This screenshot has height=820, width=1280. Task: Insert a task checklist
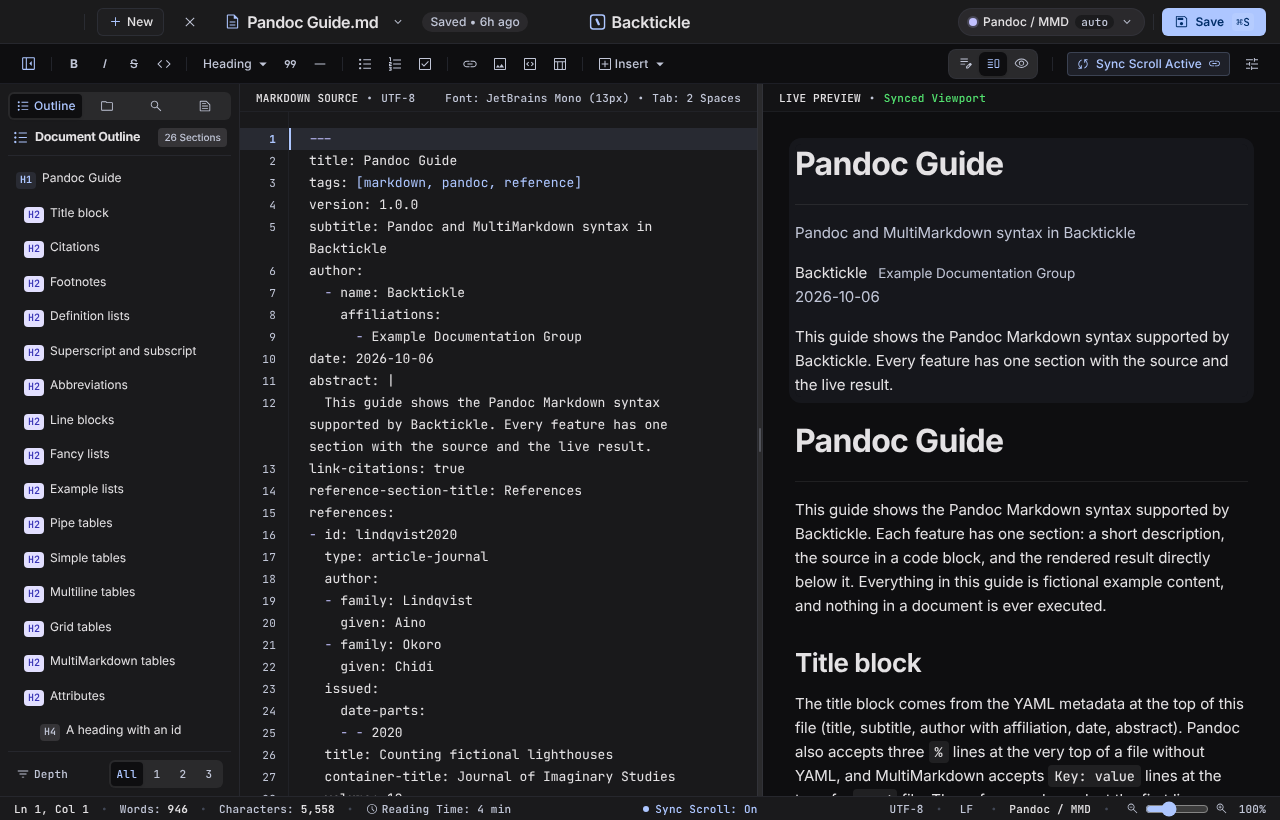tap(425, 64)
